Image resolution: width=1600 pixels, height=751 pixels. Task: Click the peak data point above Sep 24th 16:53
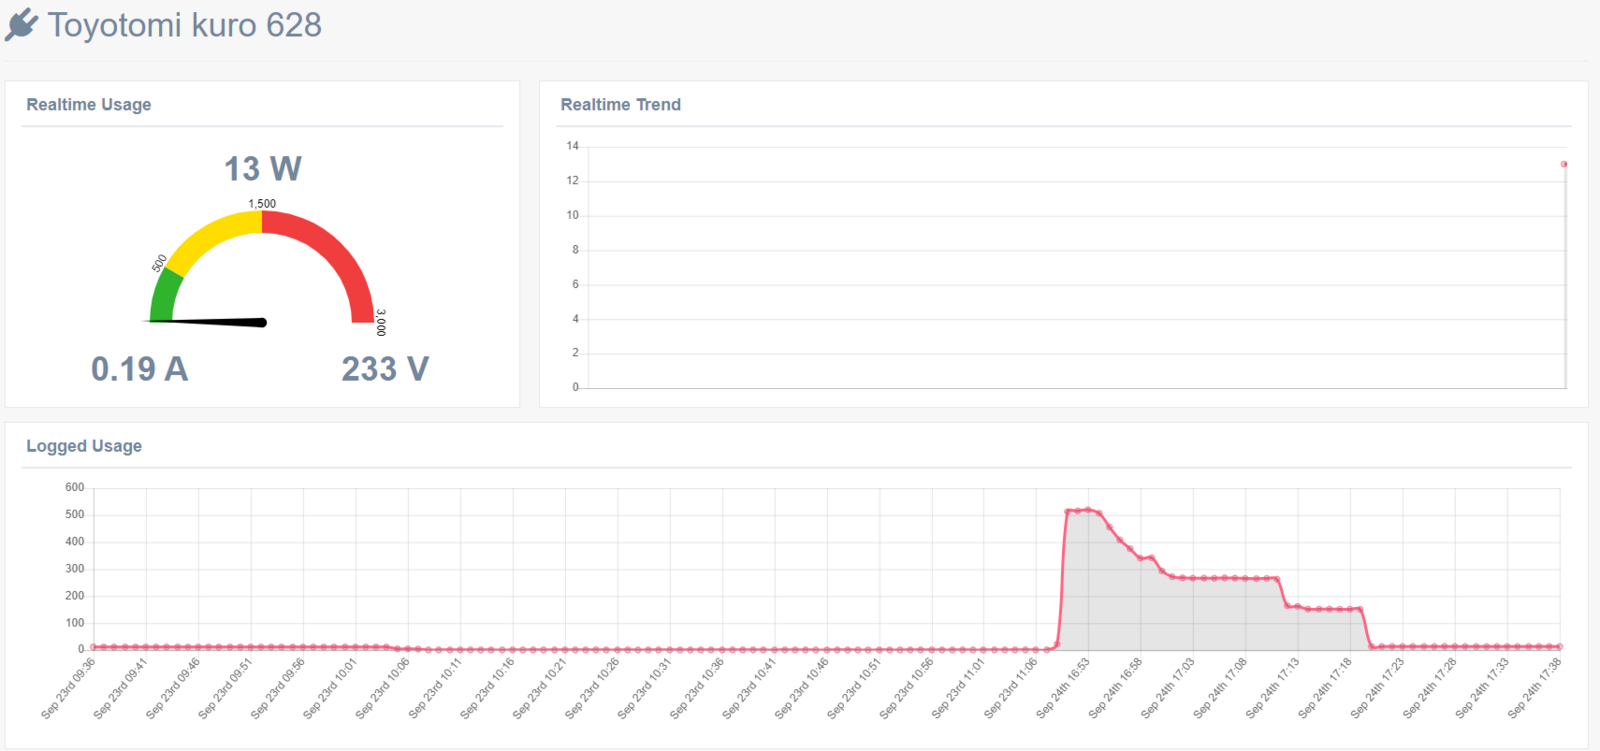click(x=1088, y=510)
